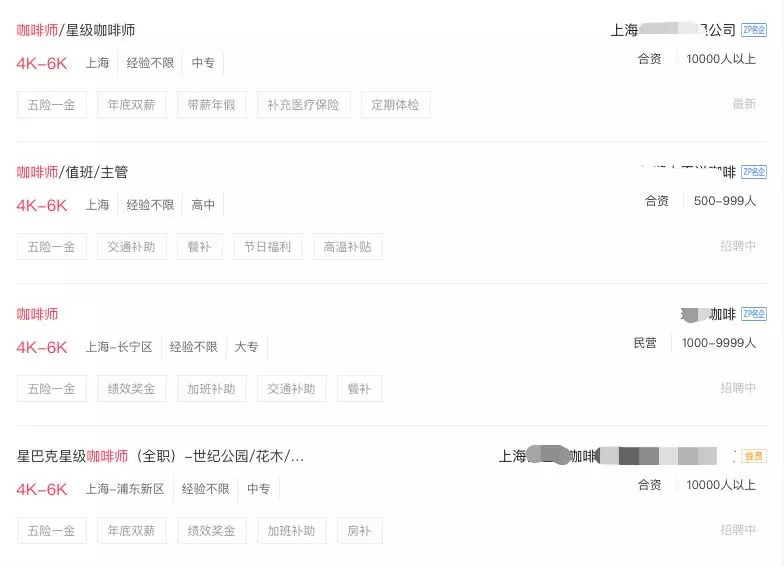Select the 高温补贴 benefit tag
The height and width of the screenshot is (566, 784).
(347, 246)
